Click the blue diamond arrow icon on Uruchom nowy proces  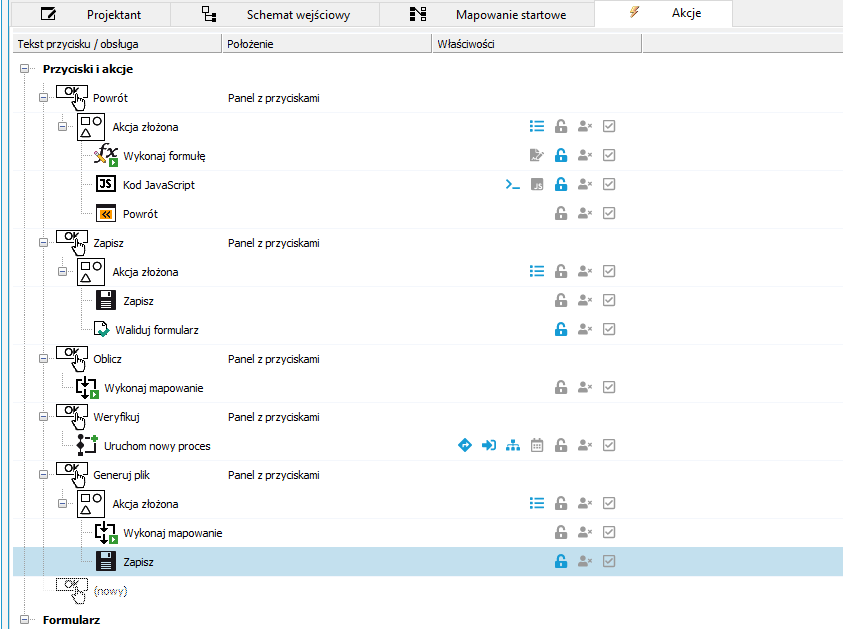(465, 446)
